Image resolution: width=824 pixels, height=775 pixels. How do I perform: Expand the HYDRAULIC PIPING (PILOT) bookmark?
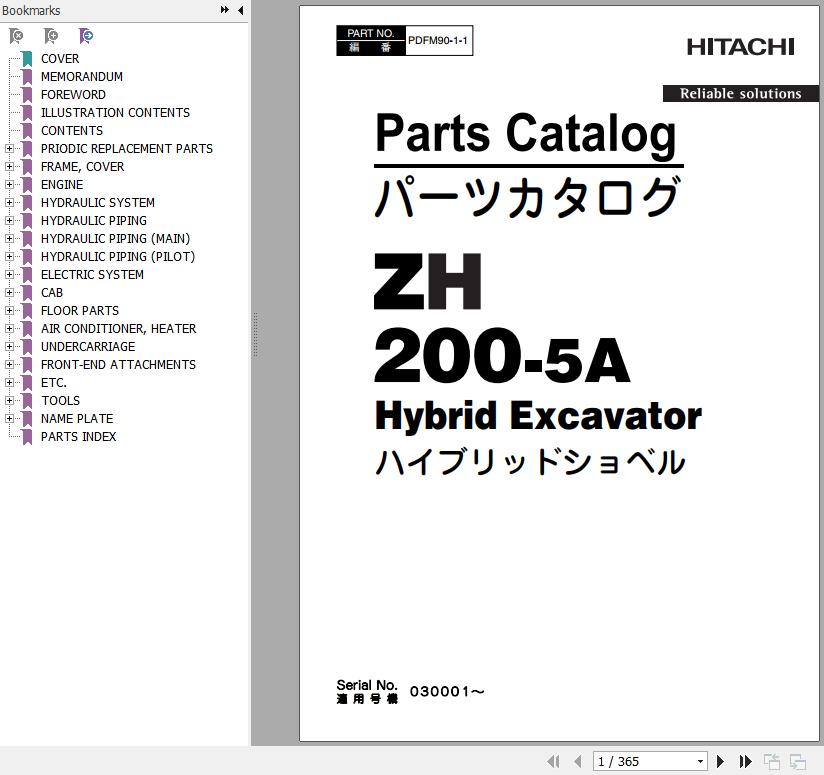point(9,256)
